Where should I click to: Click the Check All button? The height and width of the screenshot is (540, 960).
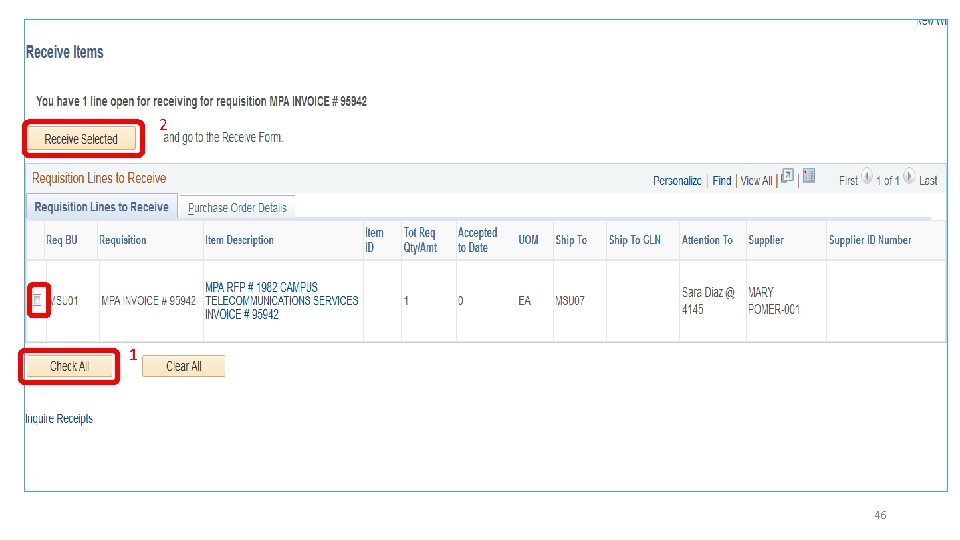[x=69, y=366]
